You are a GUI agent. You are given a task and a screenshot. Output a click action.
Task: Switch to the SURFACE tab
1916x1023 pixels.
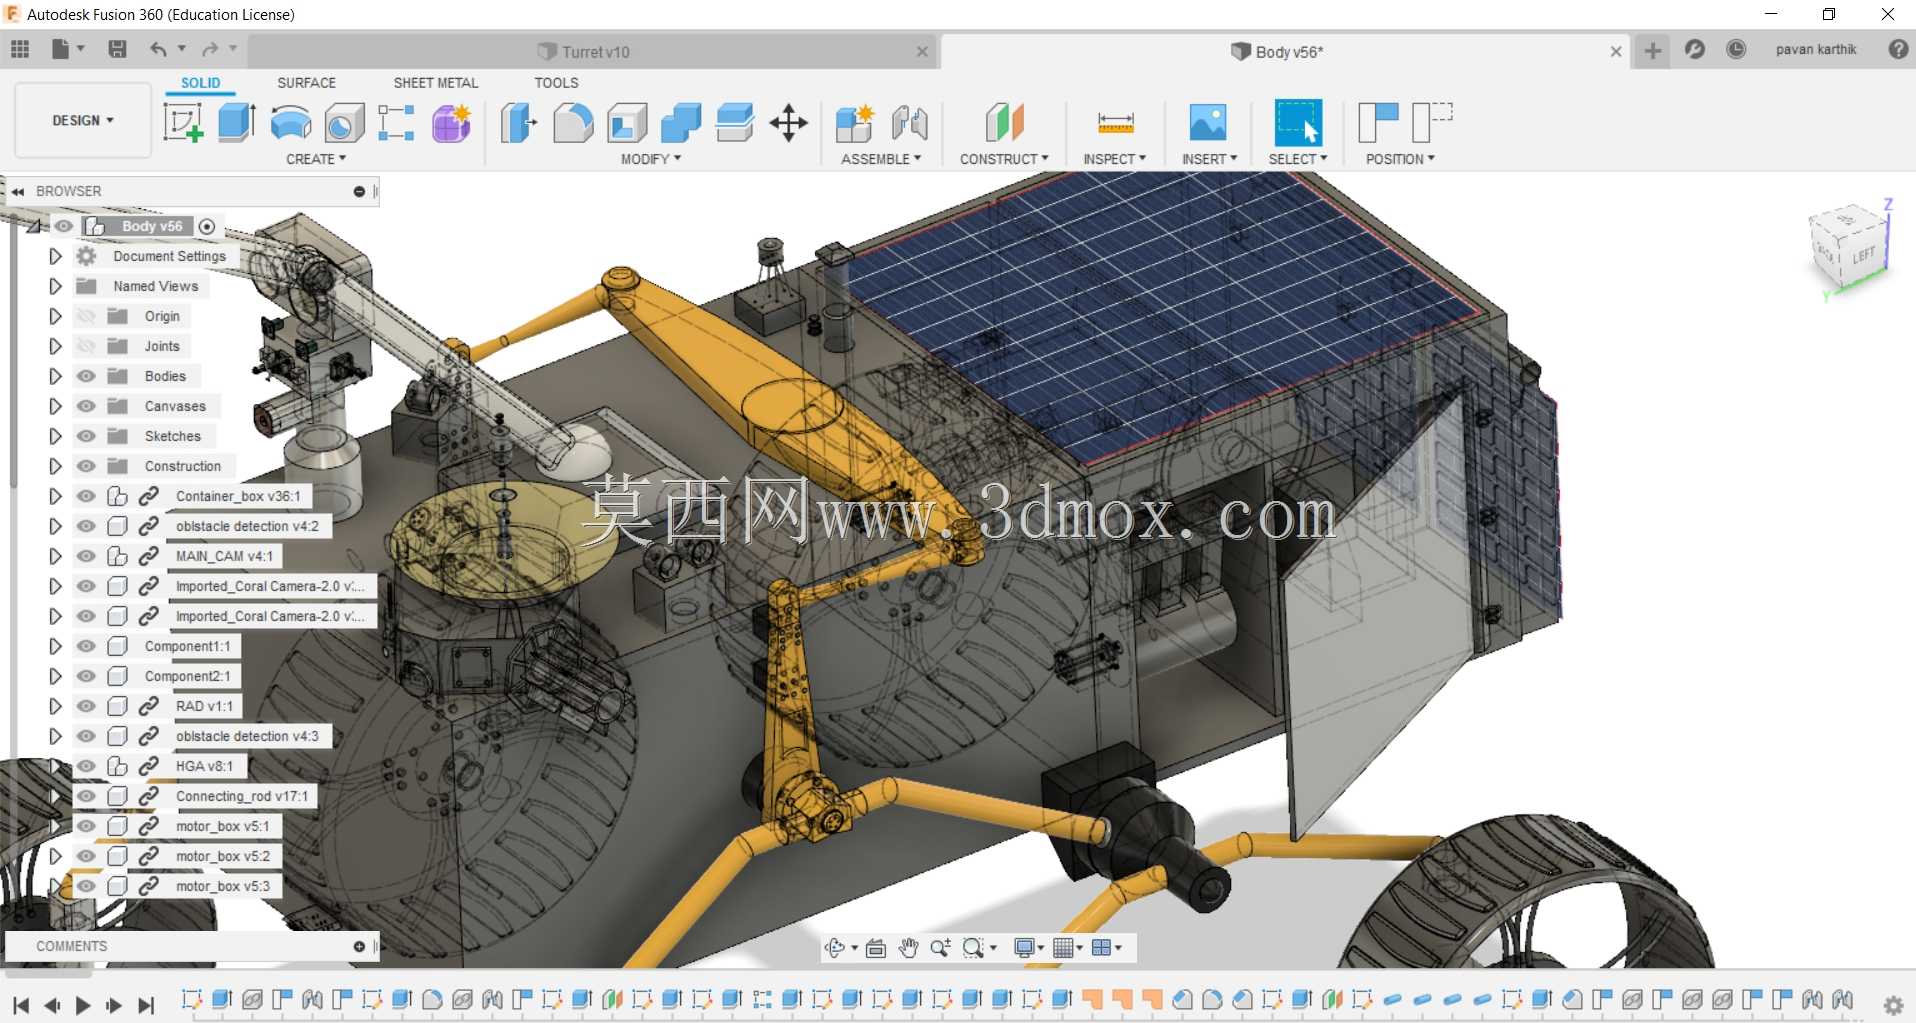coord(306,83)
